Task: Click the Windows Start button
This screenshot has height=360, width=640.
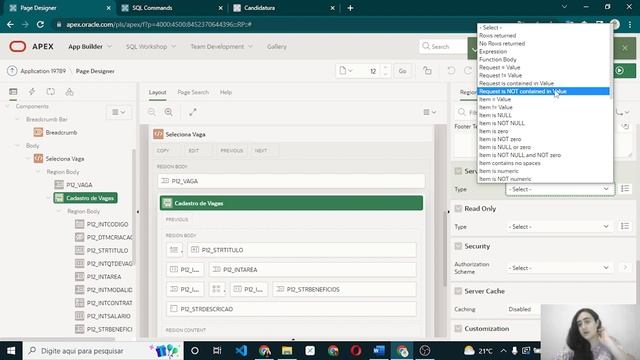Action: (11, 351)
